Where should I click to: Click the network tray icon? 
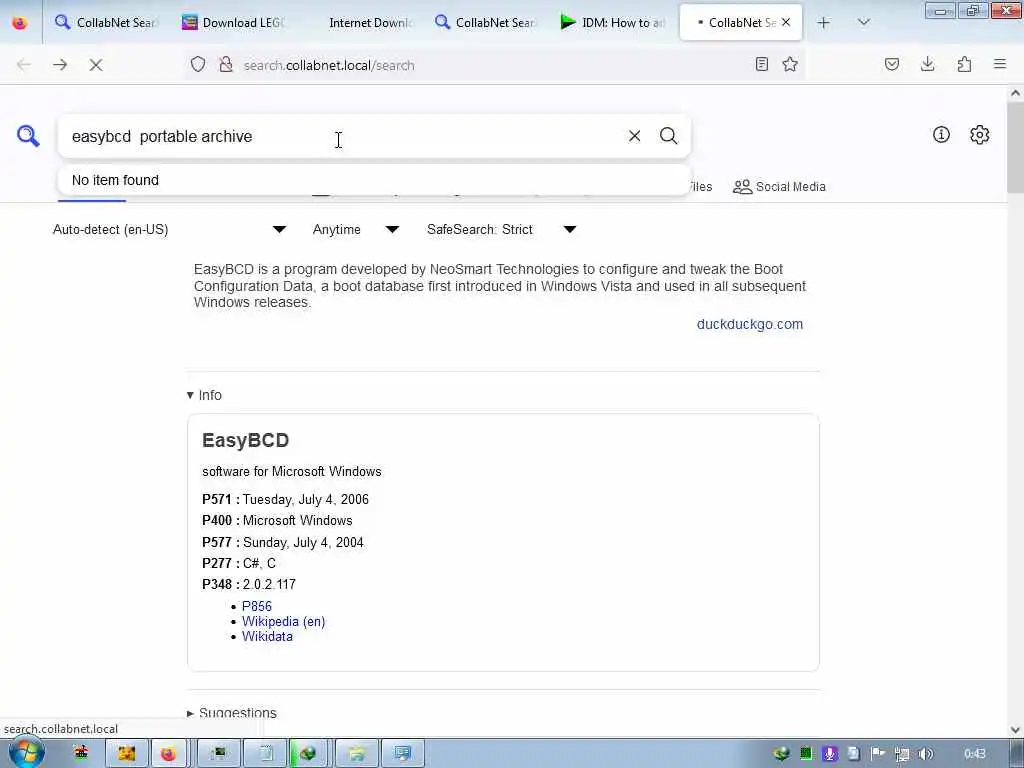(x=902, y=754)
